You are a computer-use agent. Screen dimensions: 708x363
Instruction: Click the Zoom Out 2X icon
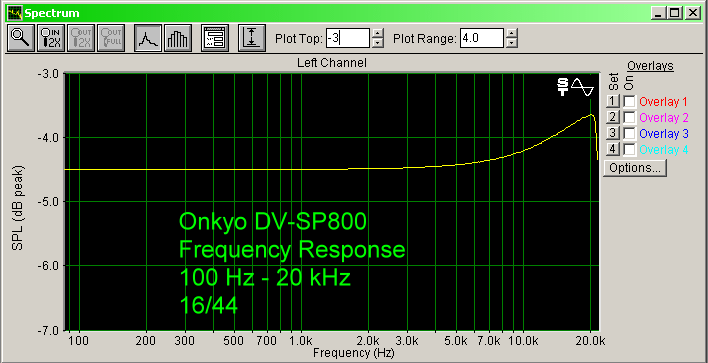[81, 38]
